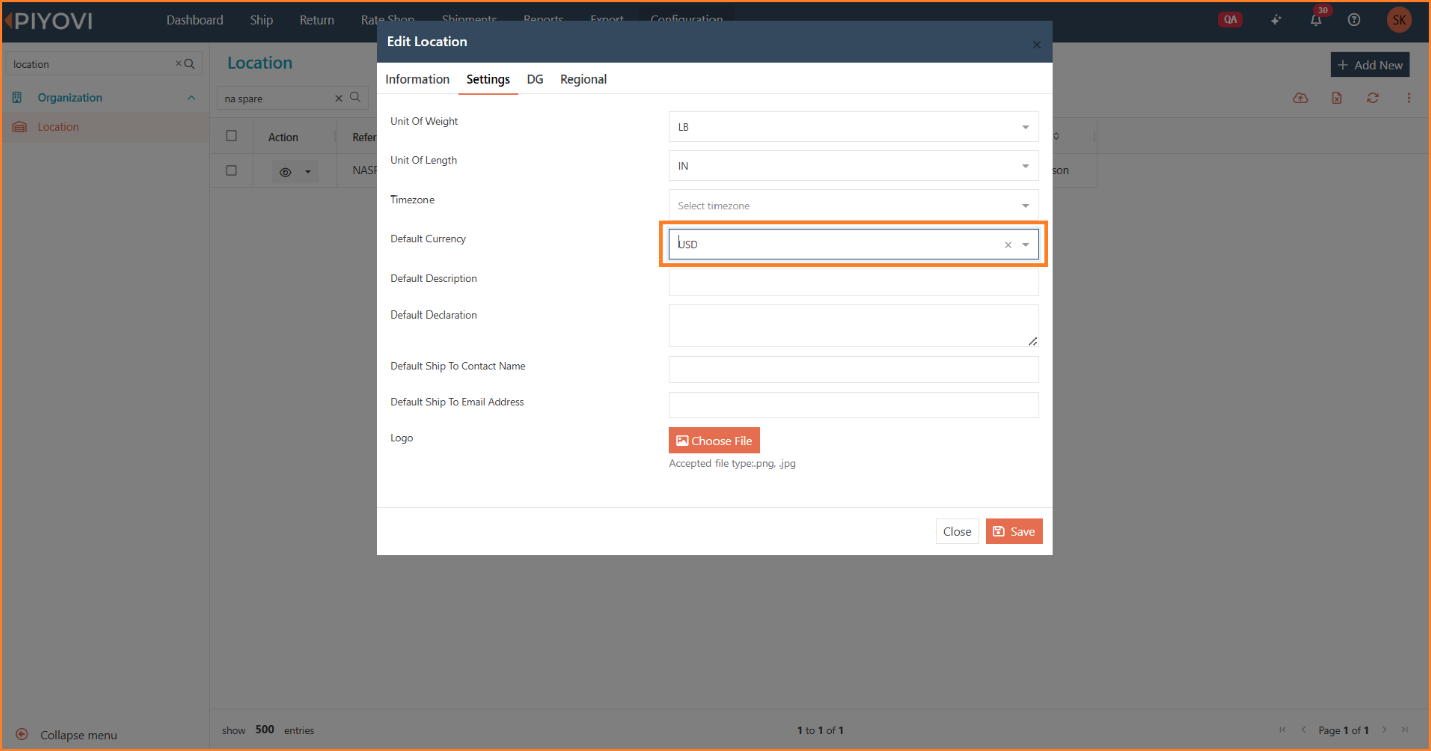Refresh the Location grid
This screenshot has height=751, width=1431.
(x=1373, y=98)
